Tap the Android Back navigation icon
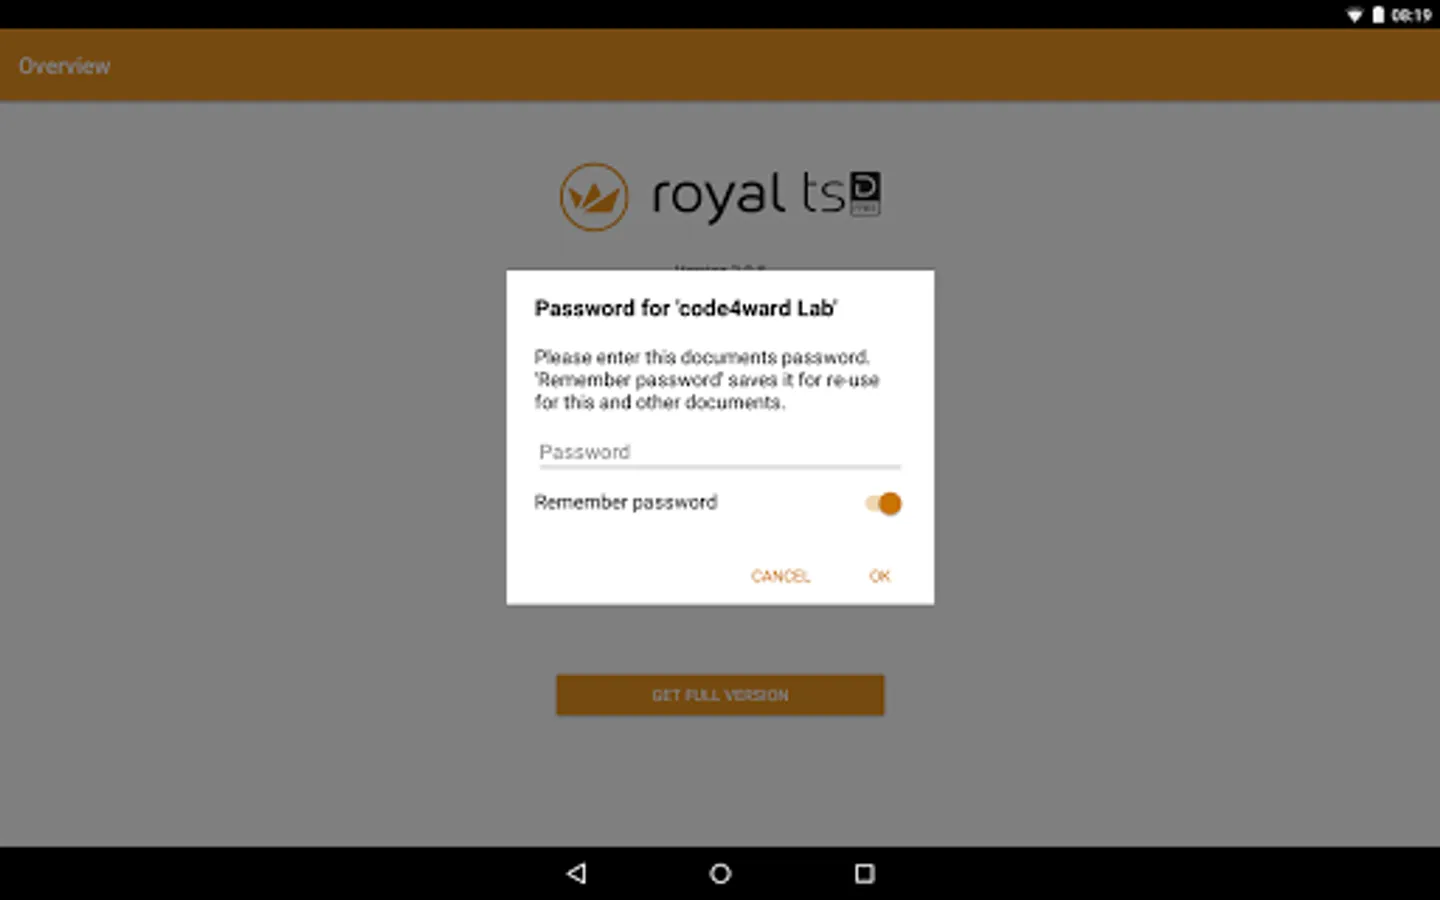The width and height of the screenshot is (1440, 900). pos(576,873)
